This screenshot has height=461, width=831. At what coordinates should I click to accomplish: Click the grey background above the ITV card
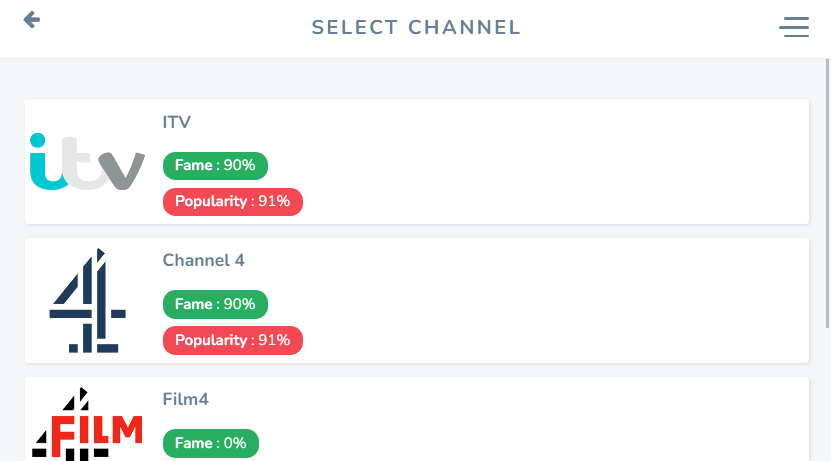point(416,79)
